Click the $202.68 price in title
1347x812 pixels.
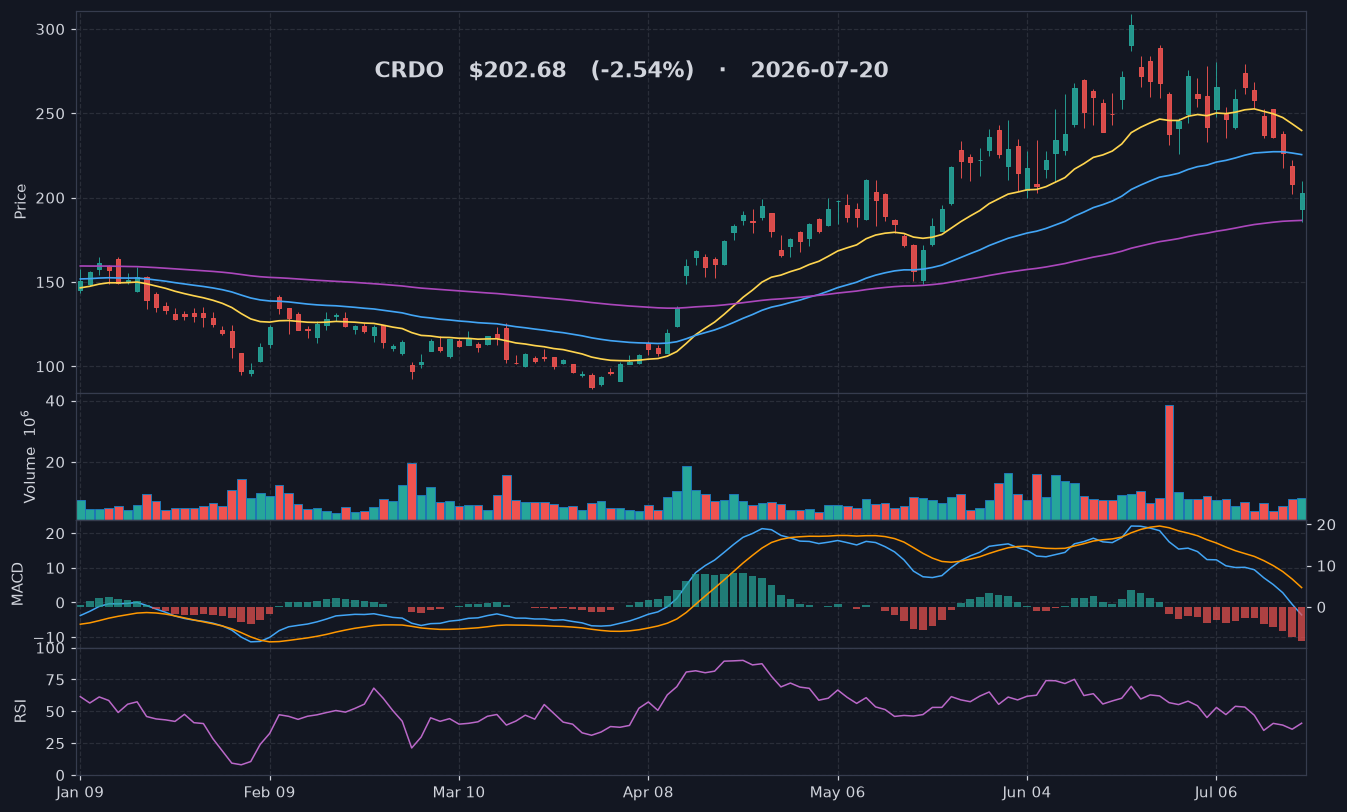click(517, 71)
